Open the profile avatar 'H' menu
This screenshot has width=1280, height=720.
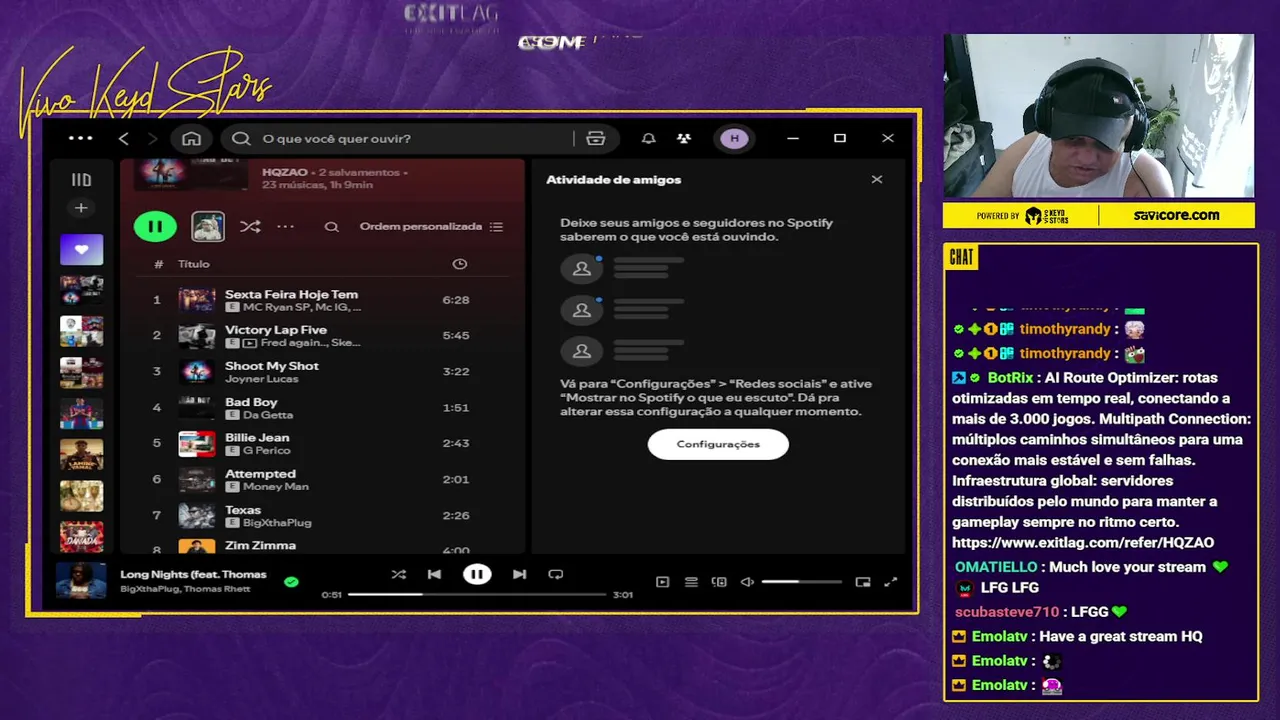coord(735,138)
